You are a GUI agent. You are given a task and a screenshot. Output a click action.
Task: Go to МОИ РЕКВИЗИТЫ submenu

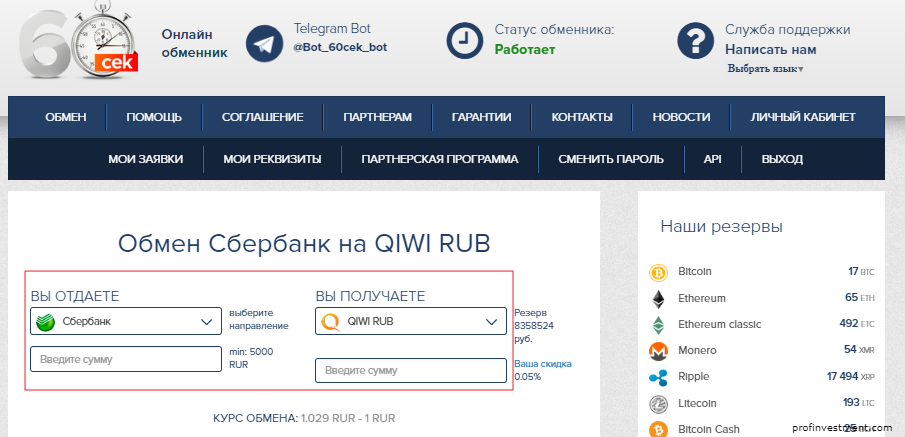click(x=272, y=159)
